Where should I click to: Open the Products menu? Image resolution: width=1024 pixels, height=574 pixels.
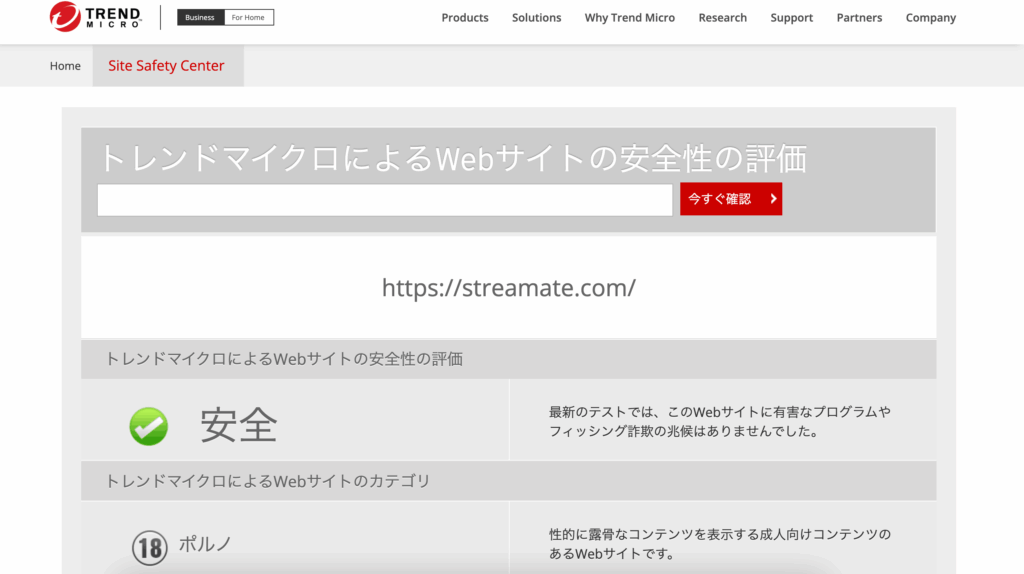pos(465,18)
